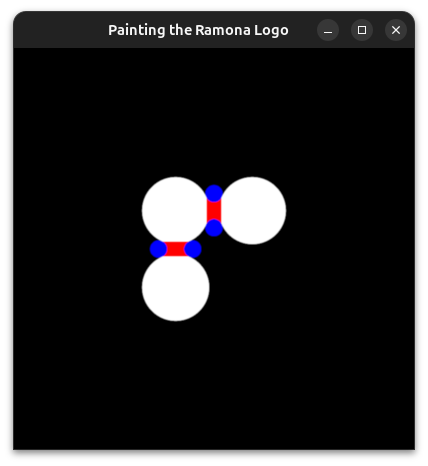
Task: Maximize the Ramona Logo window
Action: 362,30
